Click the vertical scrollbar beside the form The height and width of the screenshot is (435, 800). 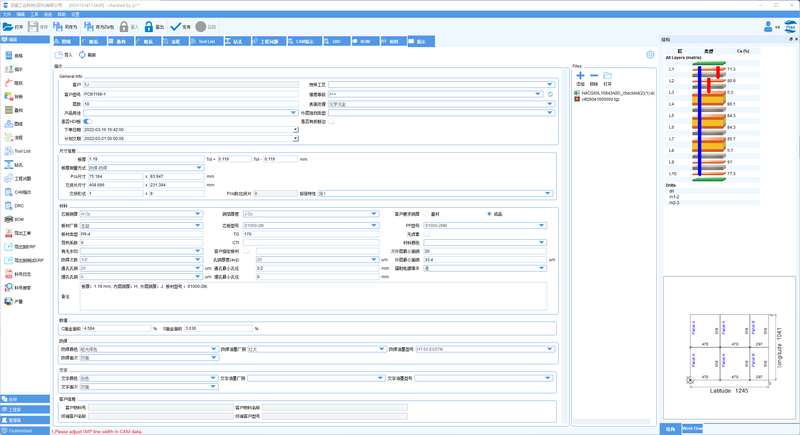pyautogui.click(x=565, y=245)
